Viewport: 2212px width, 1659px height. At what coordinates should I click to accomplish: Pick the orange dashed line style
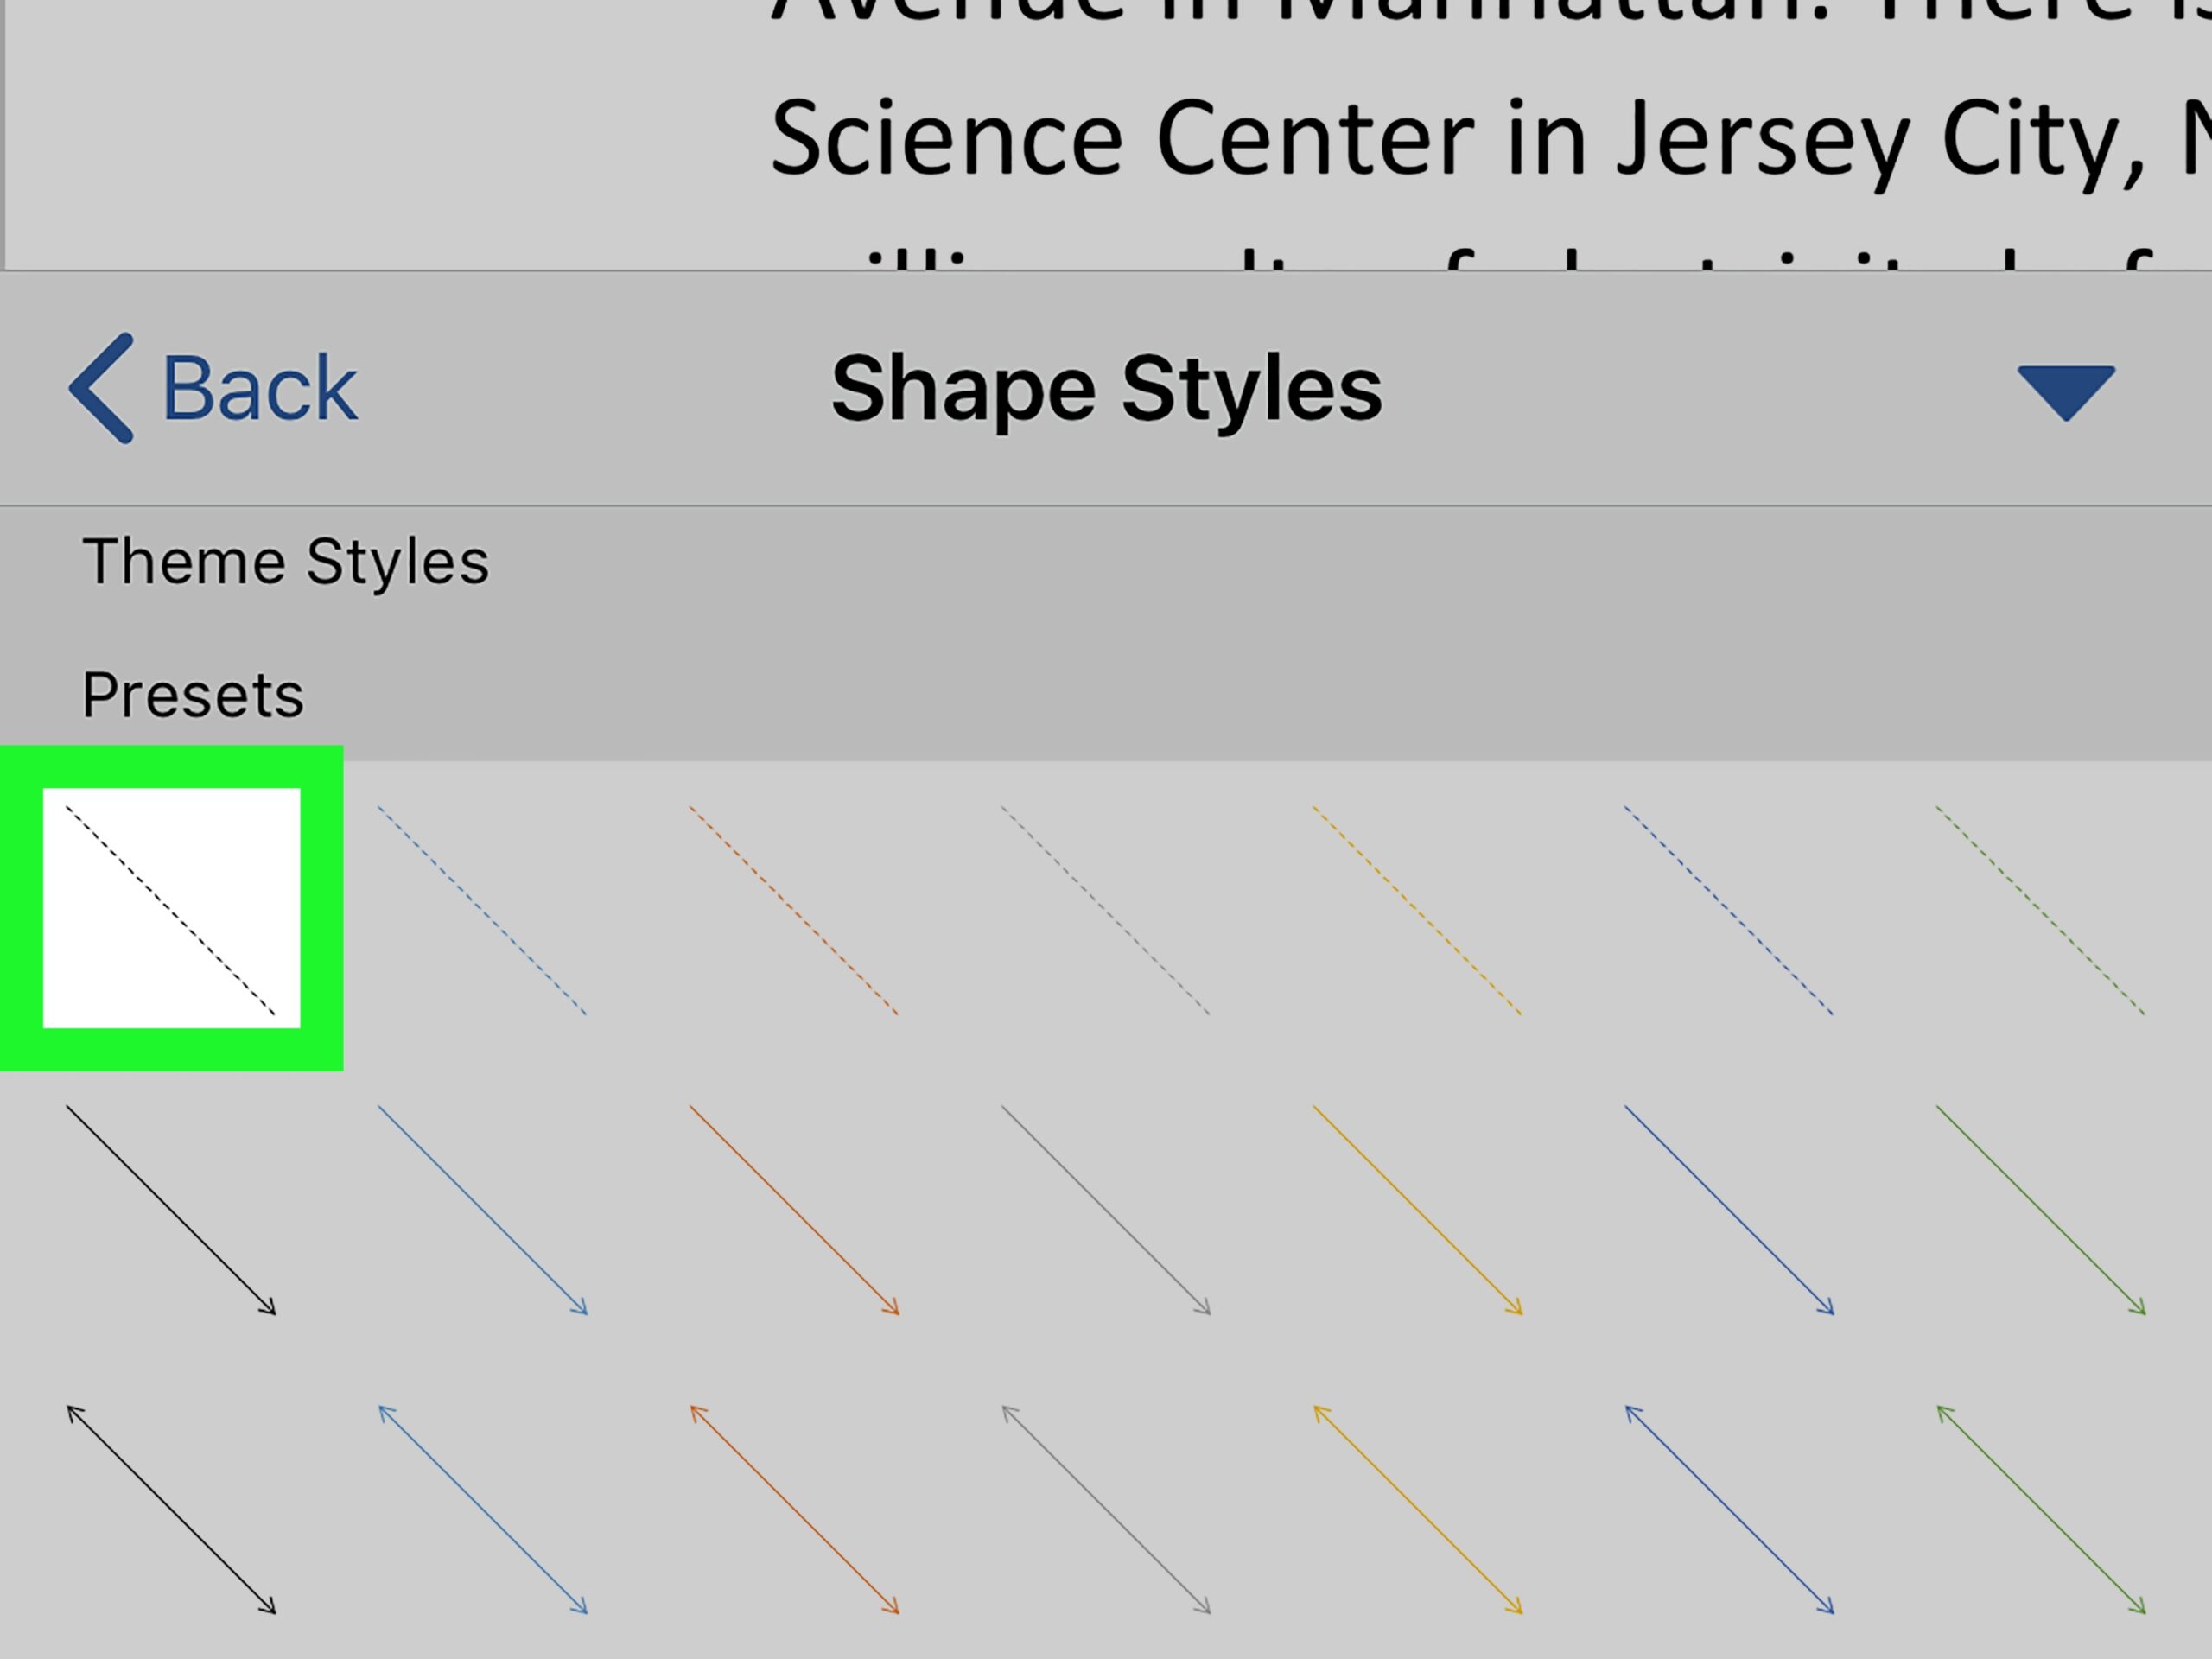click(794, 910)
